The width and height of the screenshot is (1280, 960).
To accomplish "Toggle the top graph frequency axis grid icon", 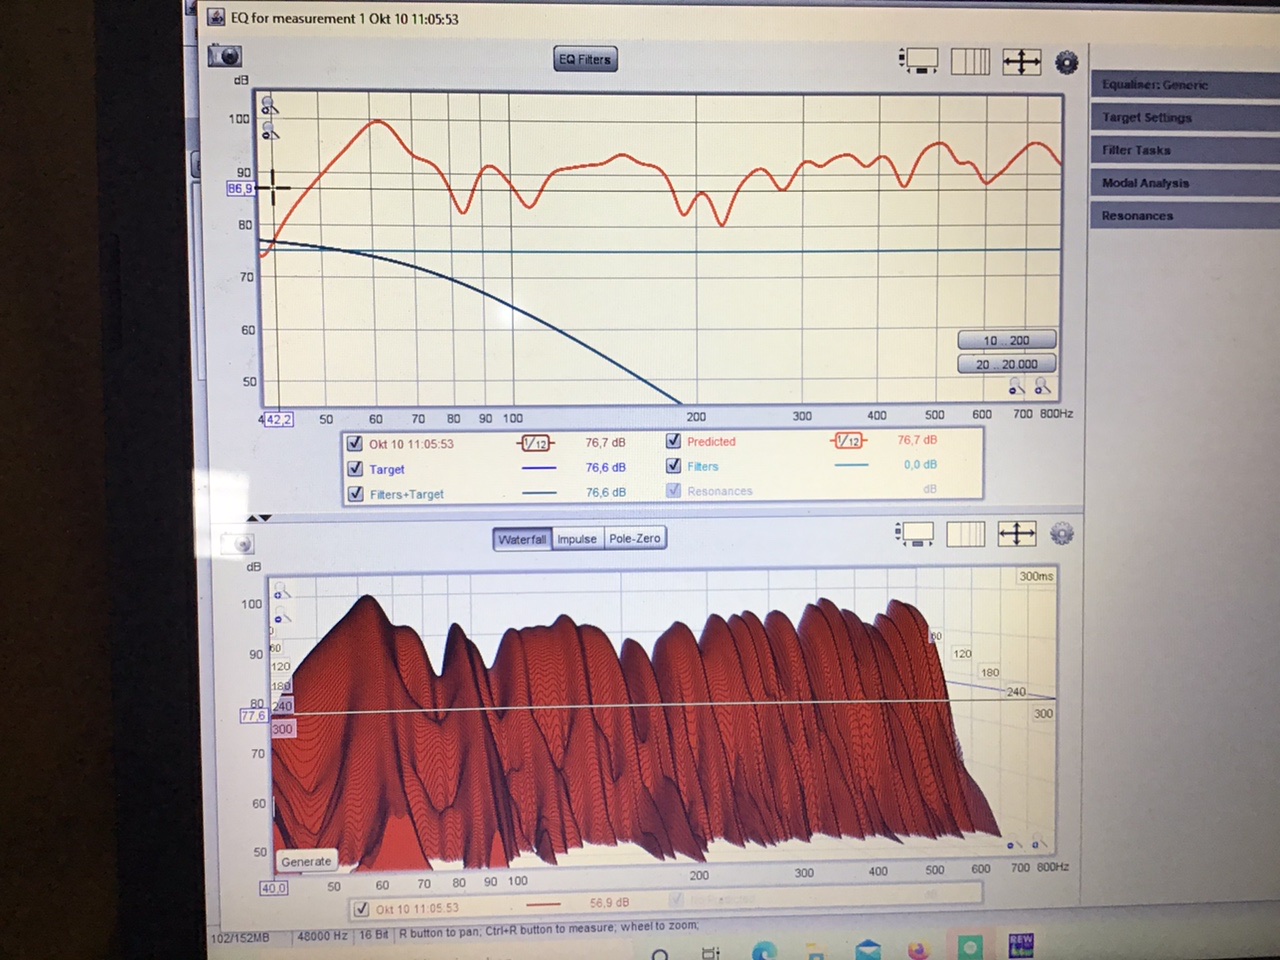I will (x=969, y=62).
